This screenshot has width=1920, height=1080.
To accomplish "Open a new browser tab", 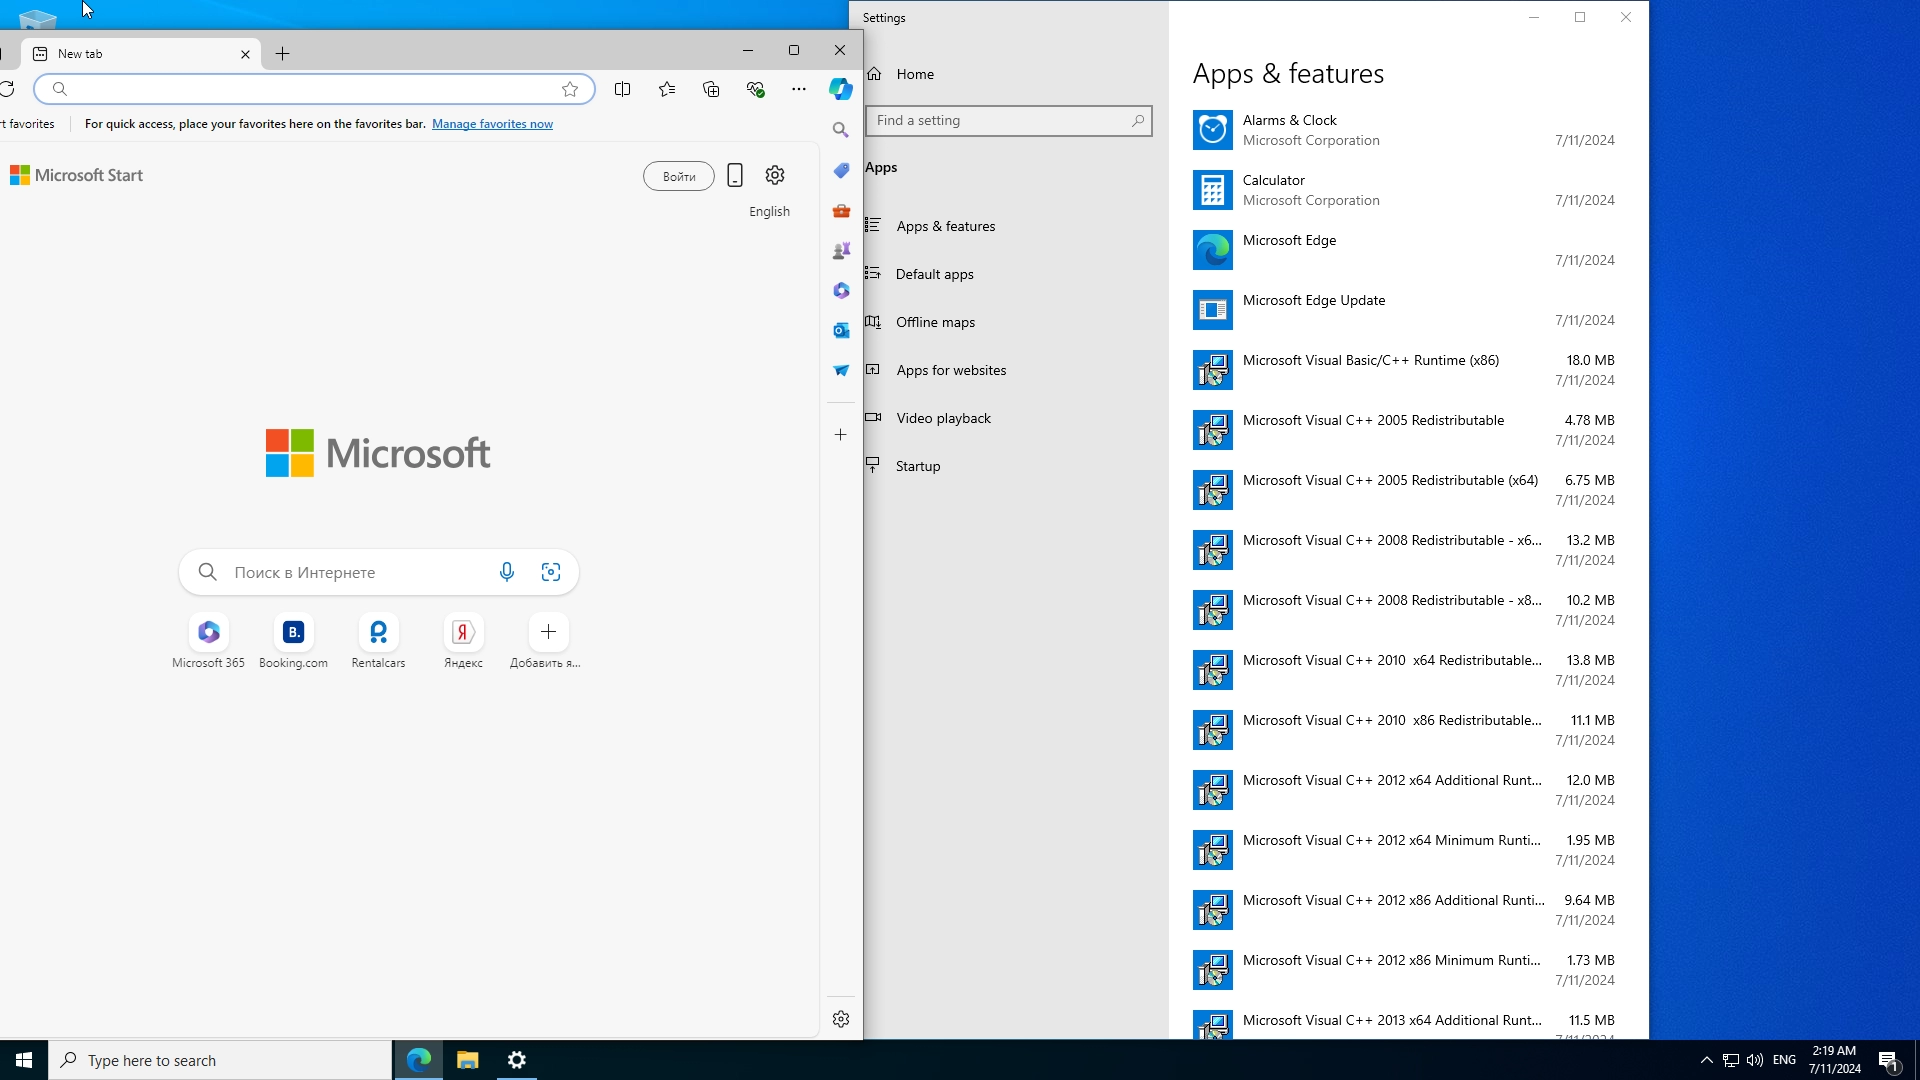I will click(282, 54).
